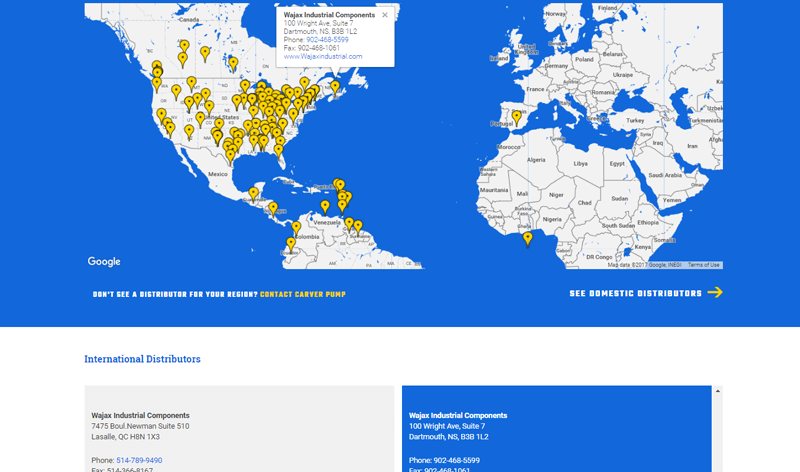This screenshot has width=800, height=472.
Task: Select the map pin in Spain
Action: (517, 118)
